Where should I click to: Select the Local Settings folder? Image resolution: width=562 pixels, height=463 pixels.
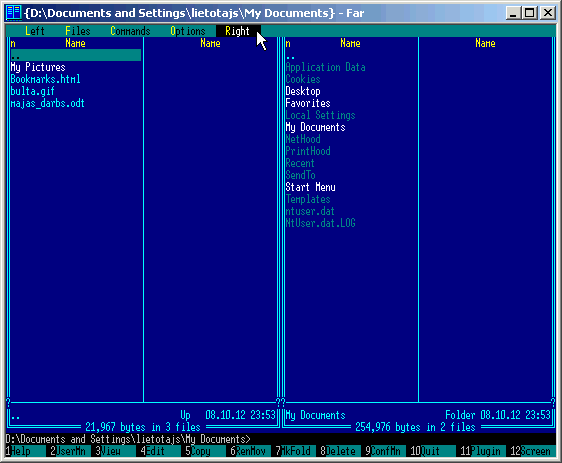tap(320, 115)
